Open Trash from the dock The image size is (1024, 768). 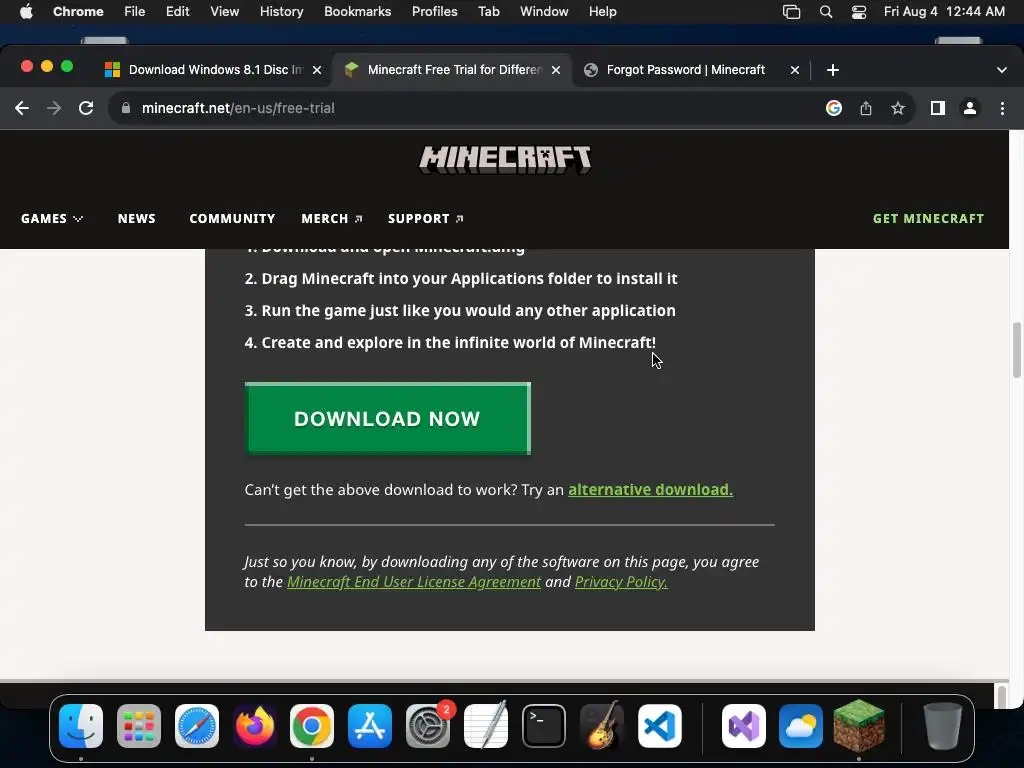pyautogui.click(x=942, y=726)
